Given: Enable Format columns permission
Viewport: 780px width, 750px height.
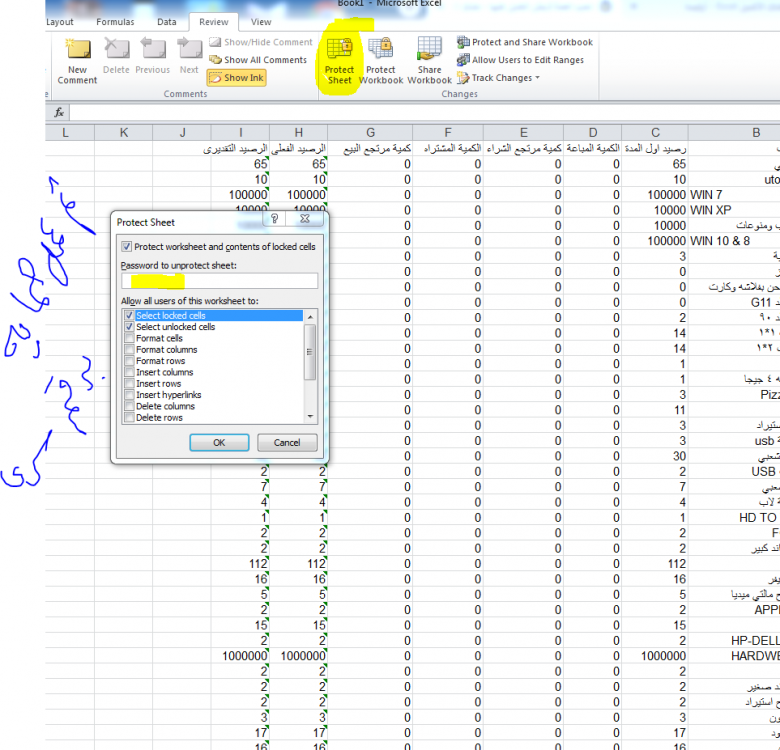Looking at the screenshot, I should pos(129,350).
